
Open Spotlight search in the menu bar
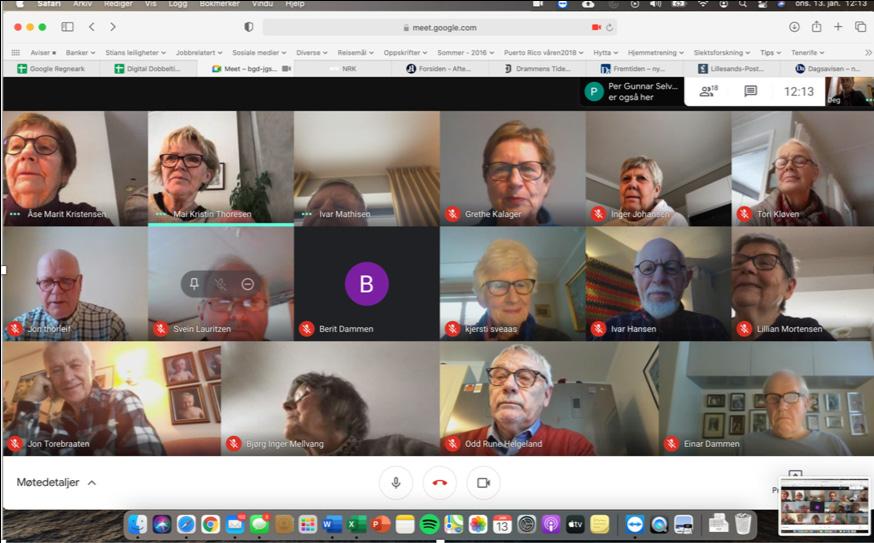[x=742, y=4]
